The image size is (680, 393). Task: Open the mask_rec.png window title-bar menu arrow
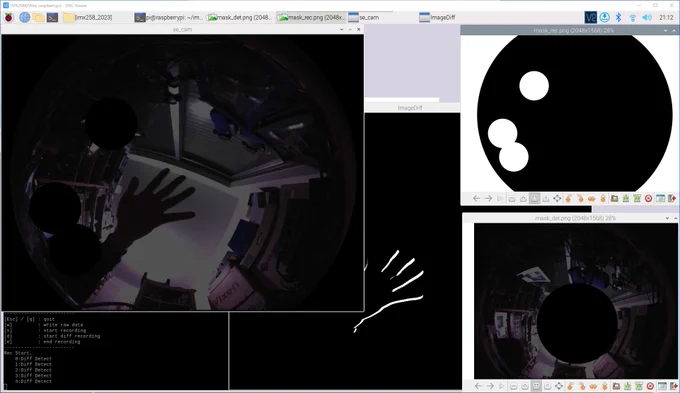pyautogui.click(x=666, y=30)
